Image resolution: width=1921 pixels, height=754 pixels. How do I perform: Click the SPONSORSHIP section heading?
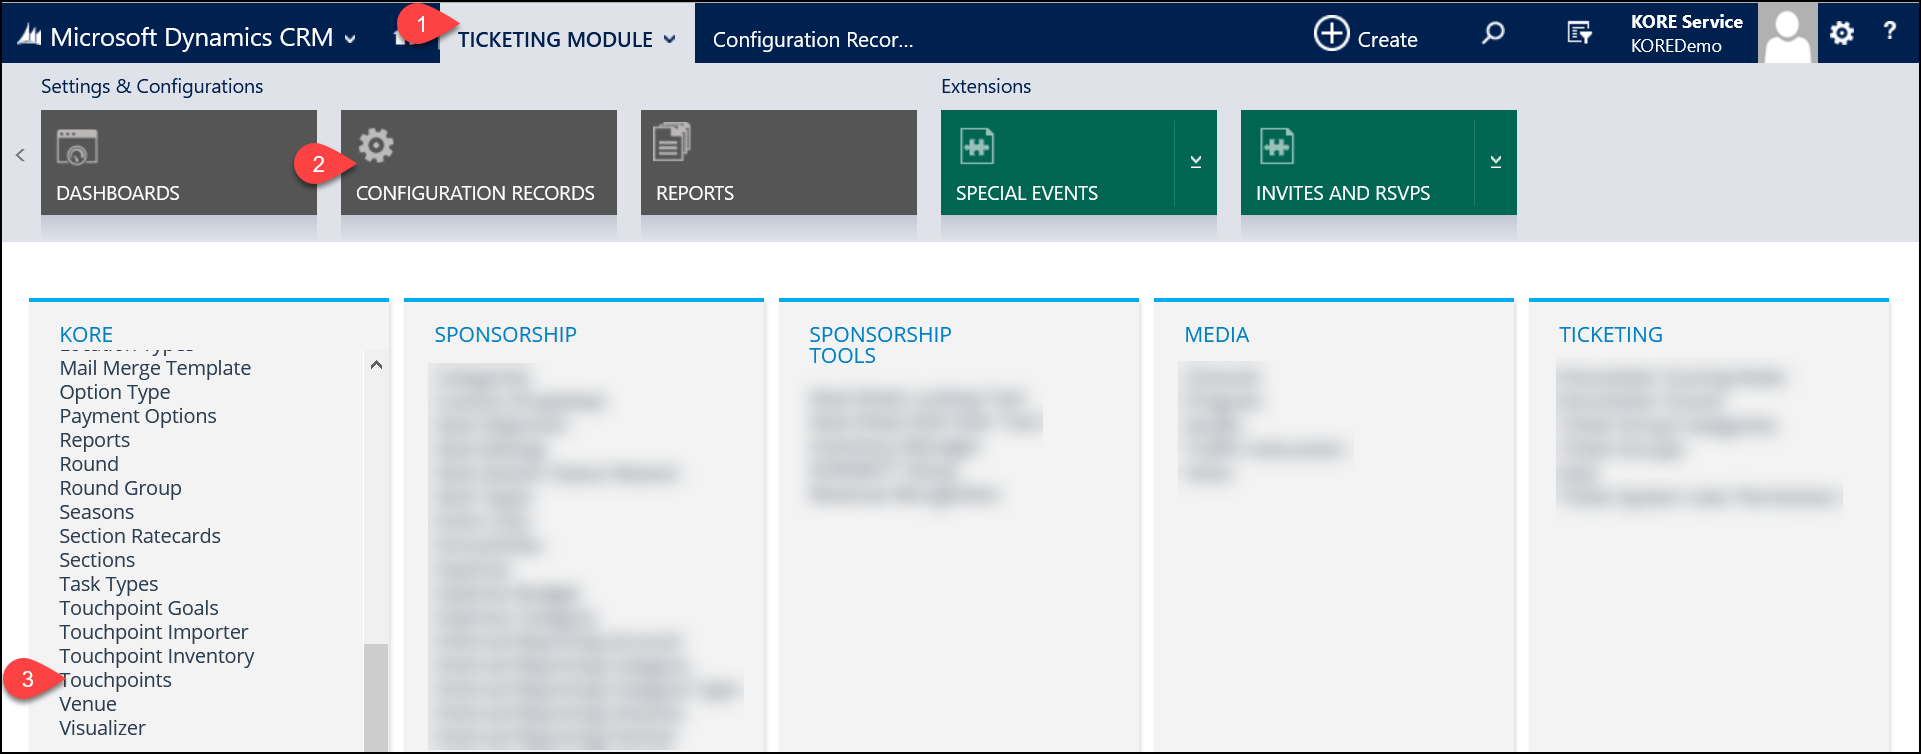pyautogui.click(x=505, y=334)
